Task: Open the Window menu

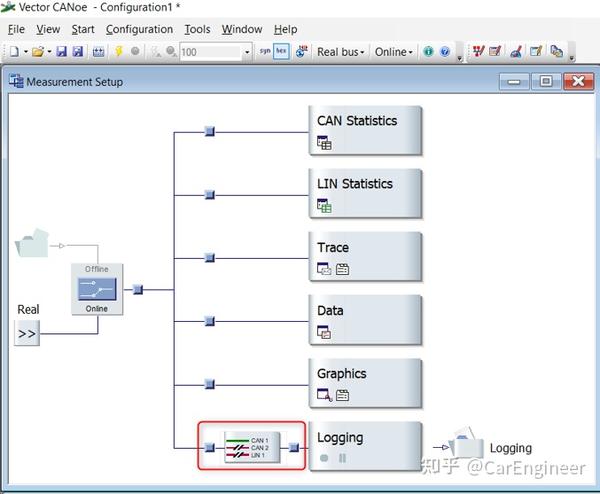Action: (x=242, y=29)
